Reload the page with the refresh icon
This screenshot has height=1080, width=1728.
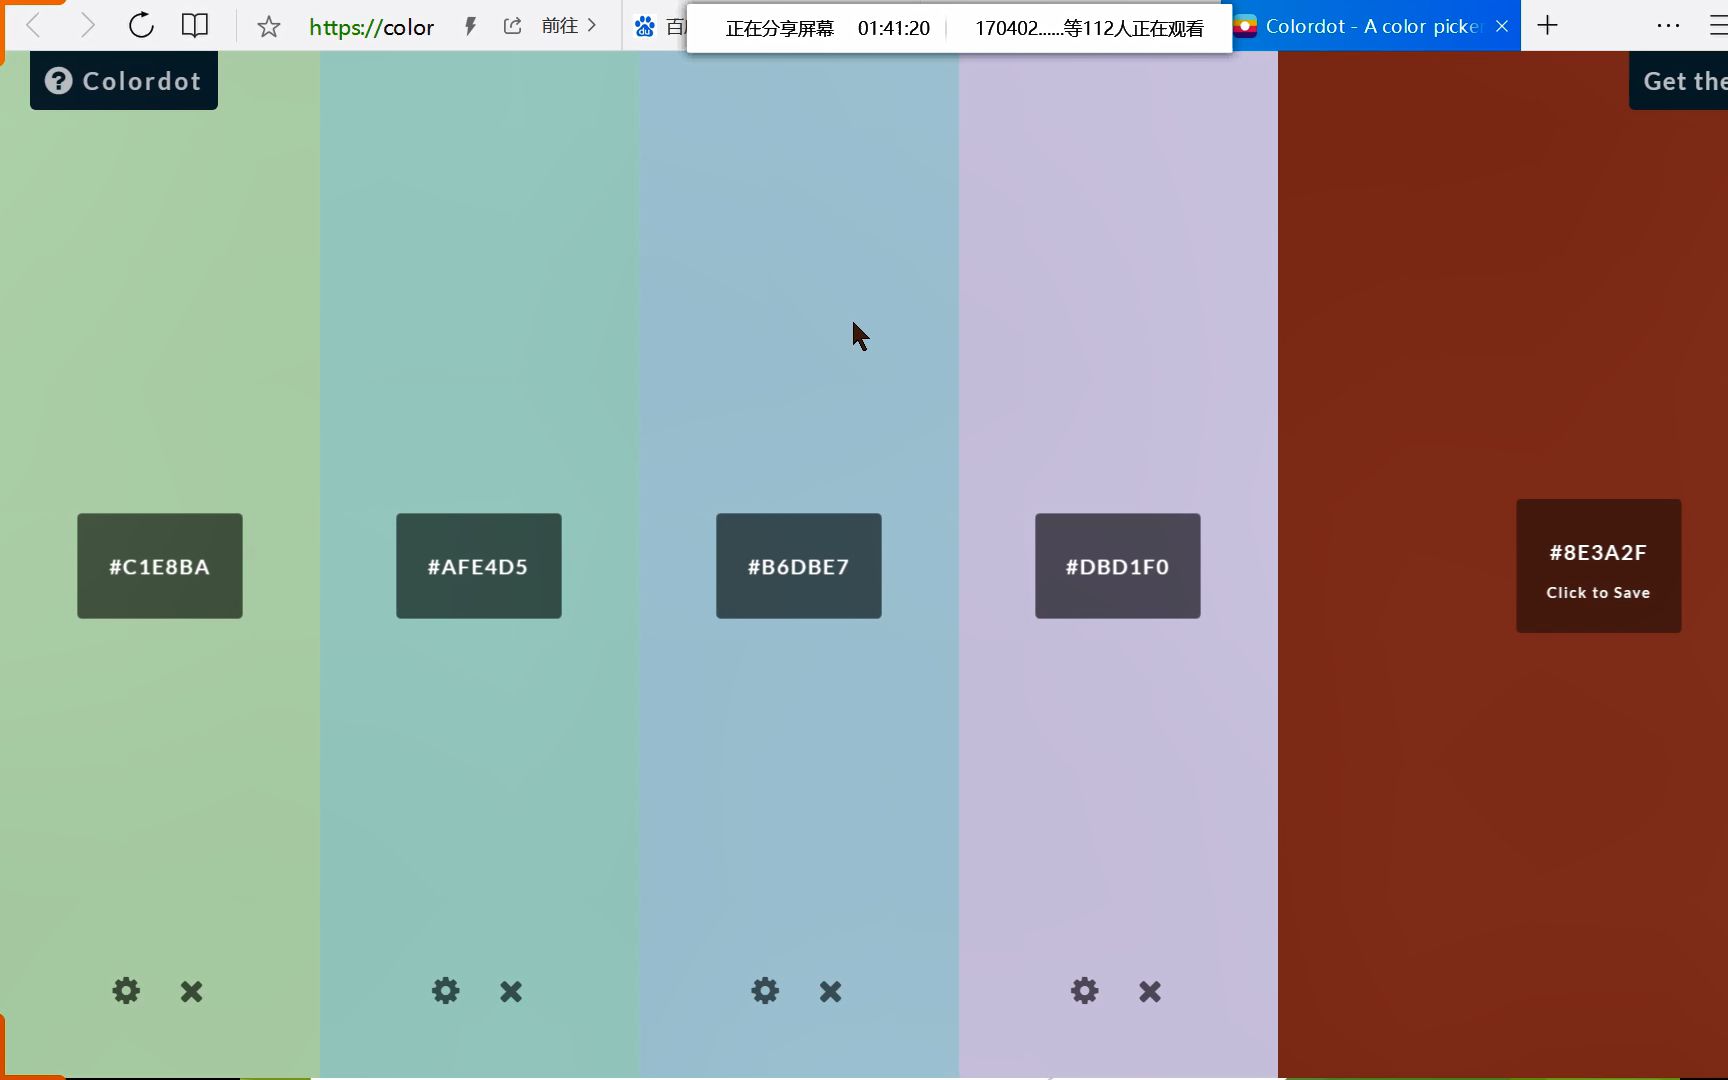click(141, 25)
